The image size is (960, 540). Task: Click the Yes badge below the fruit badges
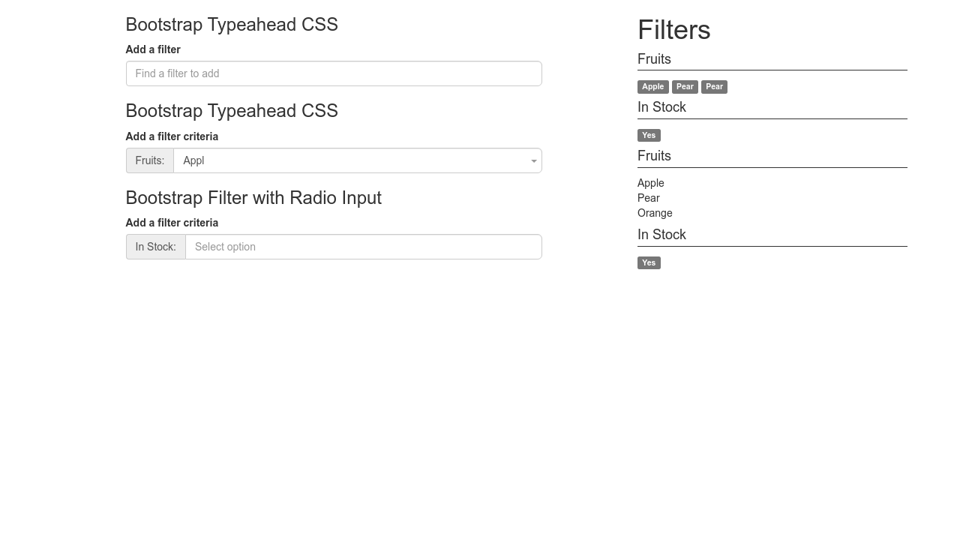point(649,135)
